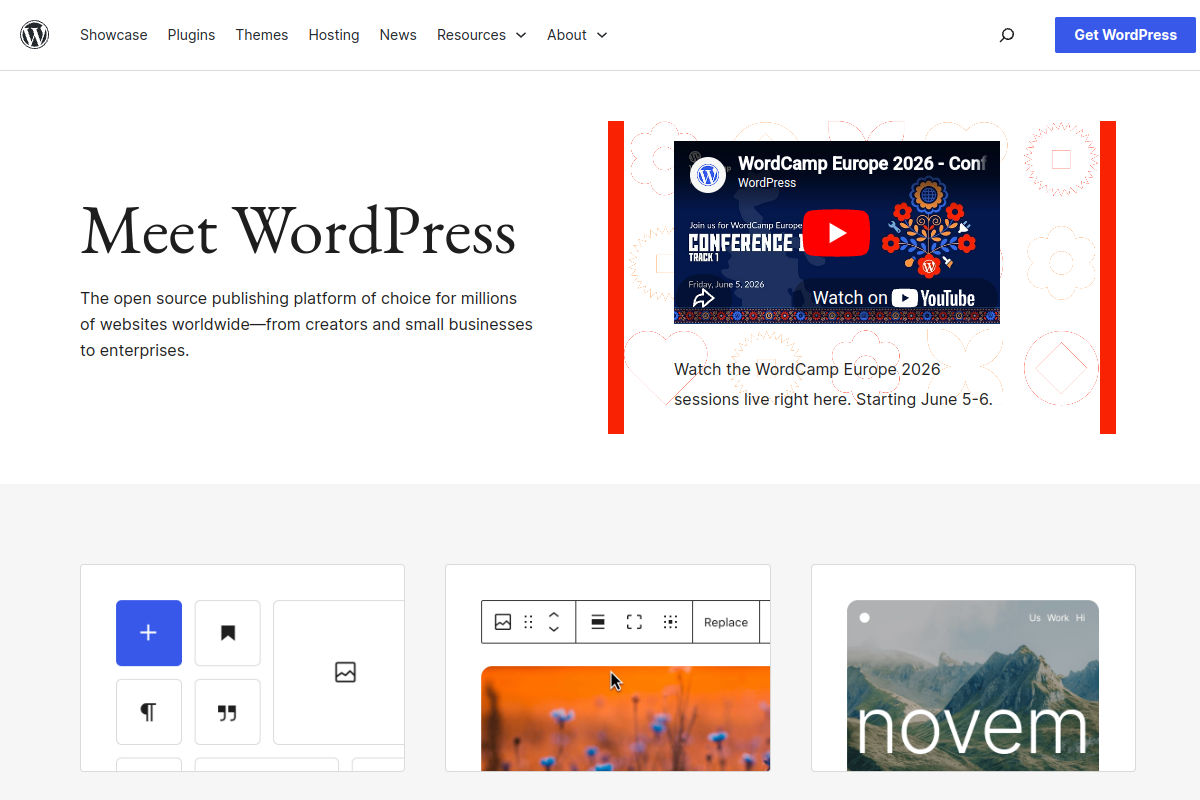Click the text 'Watch the WordCamp Europe 2026'
The width and height of the screenshot is (1200, 800).
pyautogui.click(x=807, y=369)
